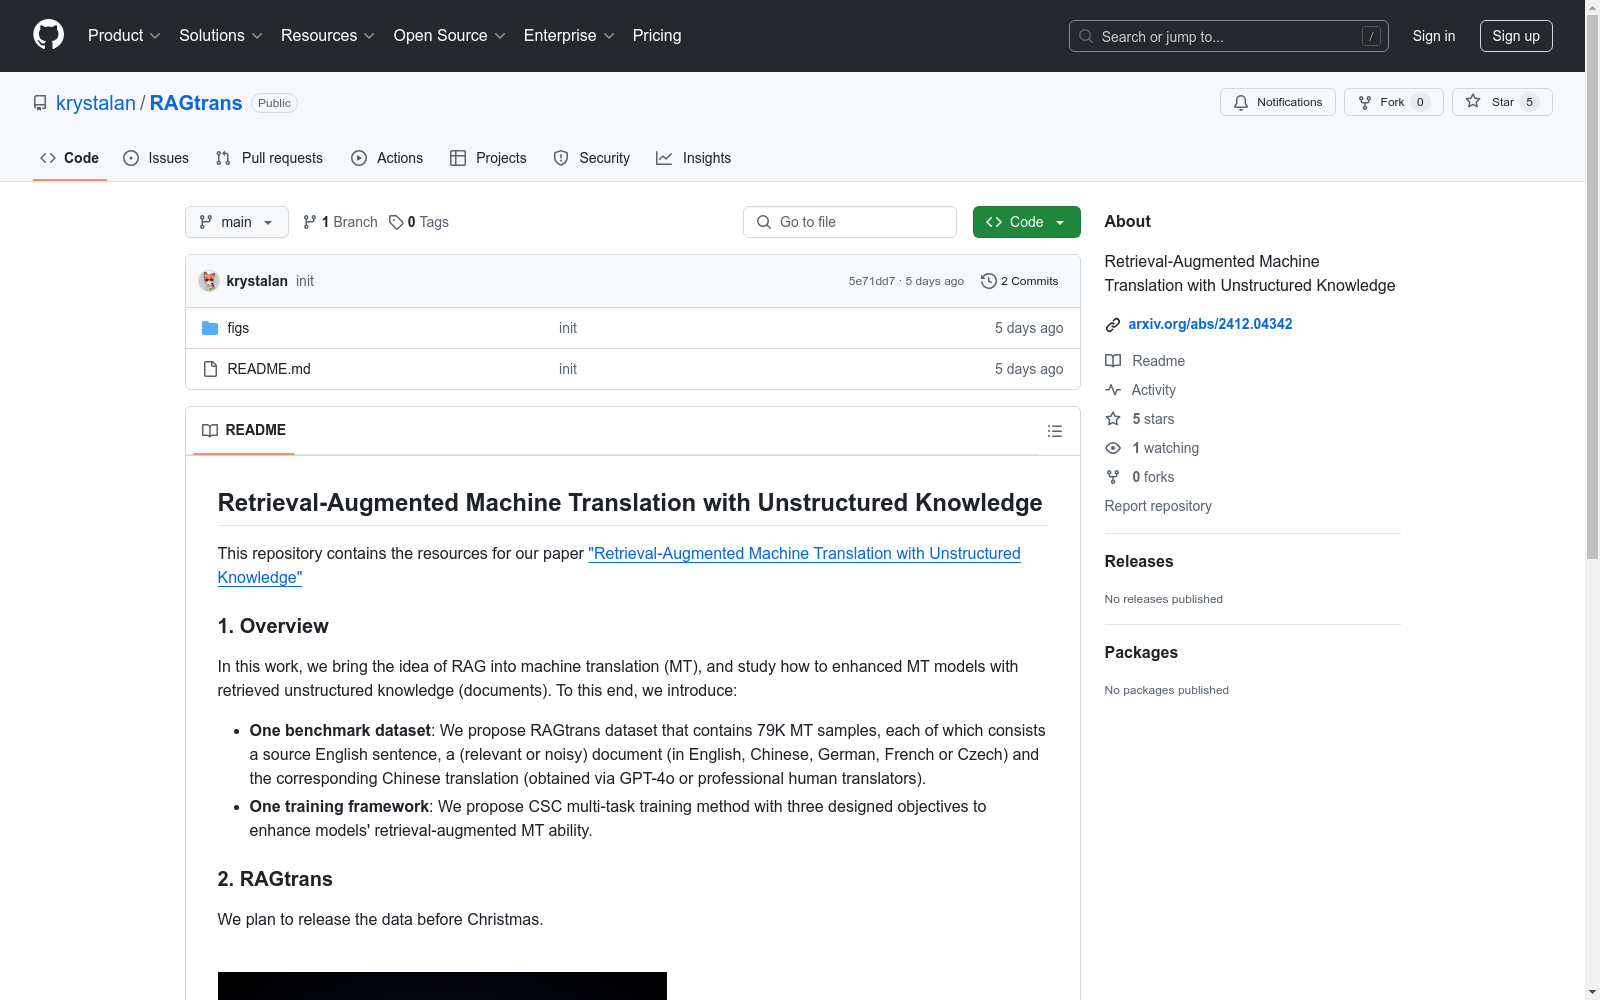Expand the Enterprise menu

pos(569,36)
